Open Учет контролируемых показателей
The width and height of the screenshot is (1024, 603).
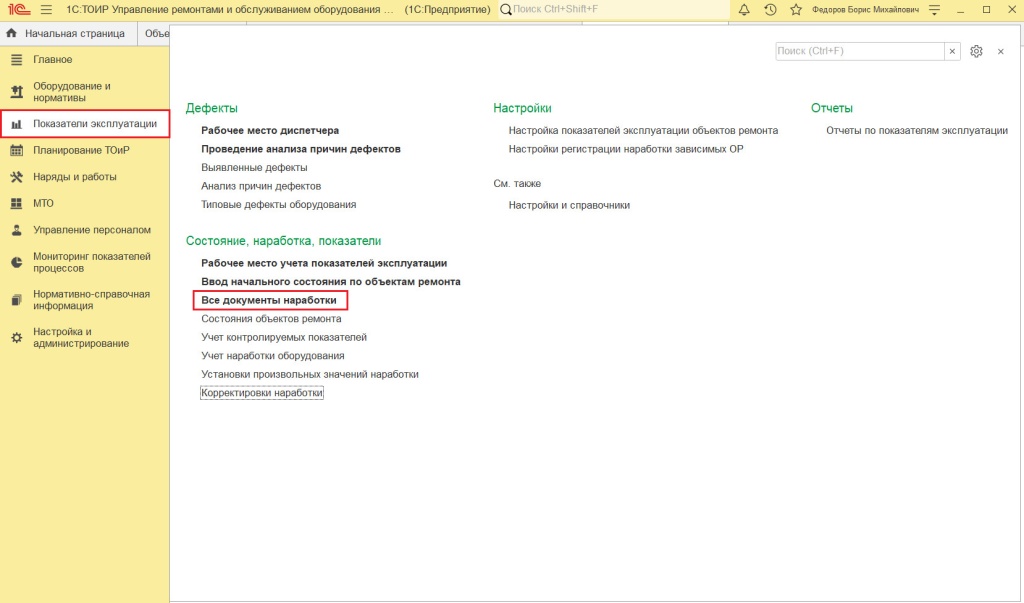click(x=284, y=337)
